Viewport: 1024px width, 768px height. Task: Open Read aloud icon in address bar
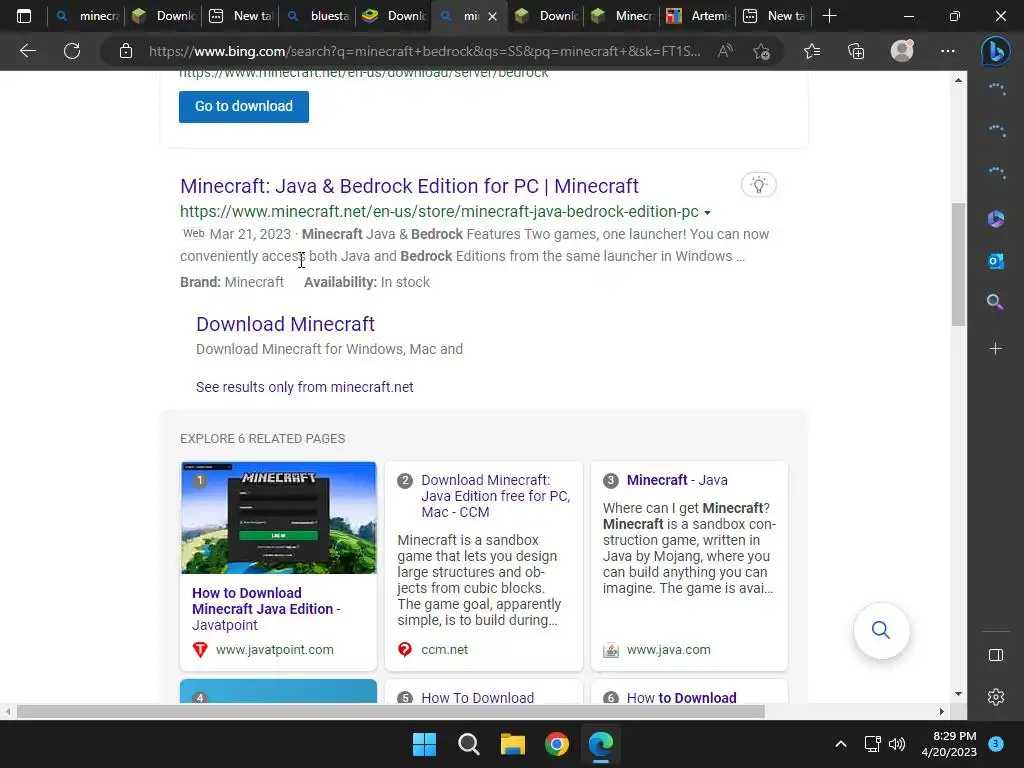(x=725, y=51)
